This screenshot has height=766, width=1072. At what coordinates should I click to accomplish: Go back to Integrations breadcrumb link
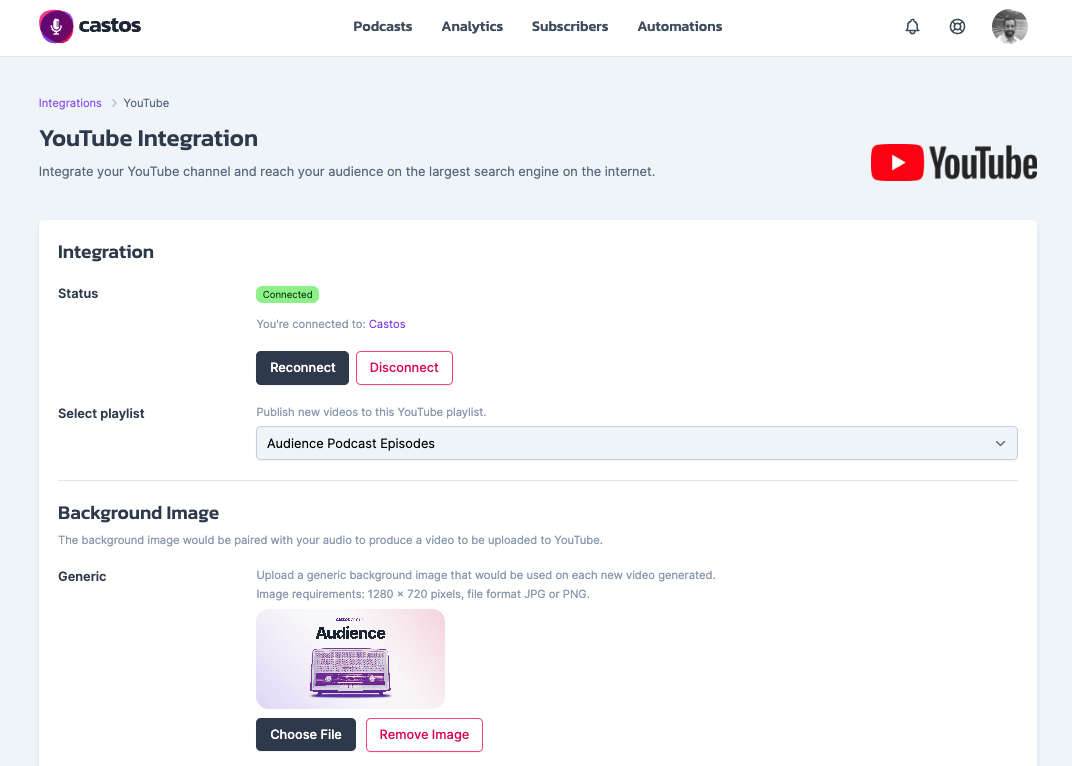pyautogui.click(x=70, y=103)
